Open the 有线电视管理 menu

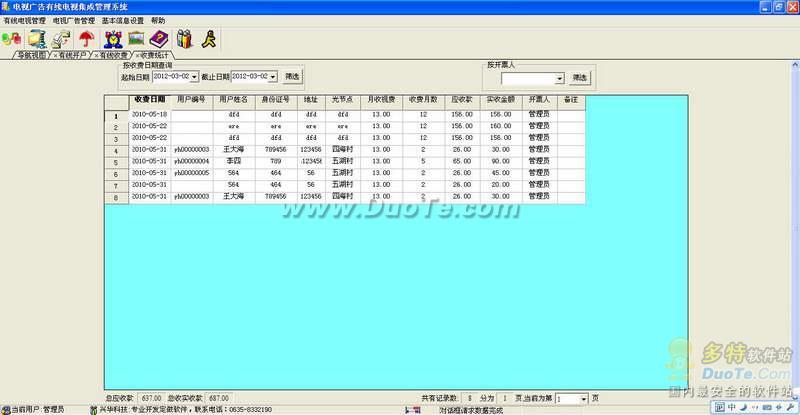click(25, 20)
